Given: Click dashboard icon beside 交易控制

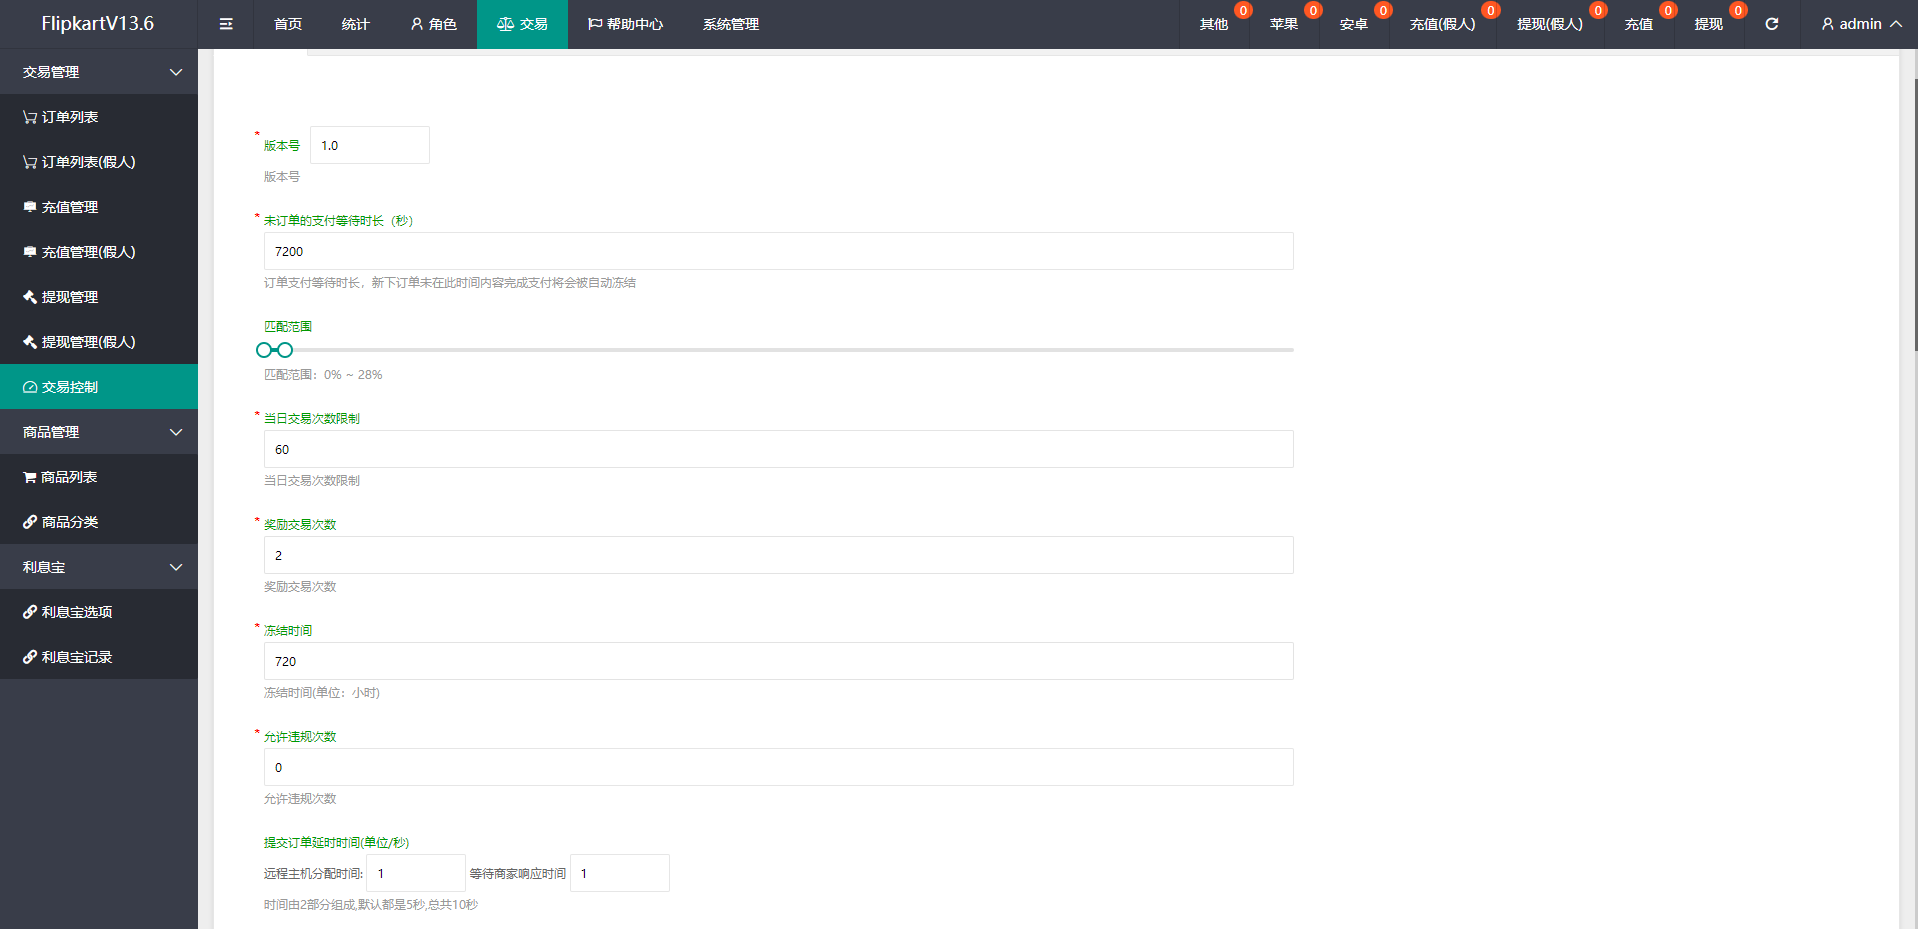Looking at the screenshot, I should (30, 387).
